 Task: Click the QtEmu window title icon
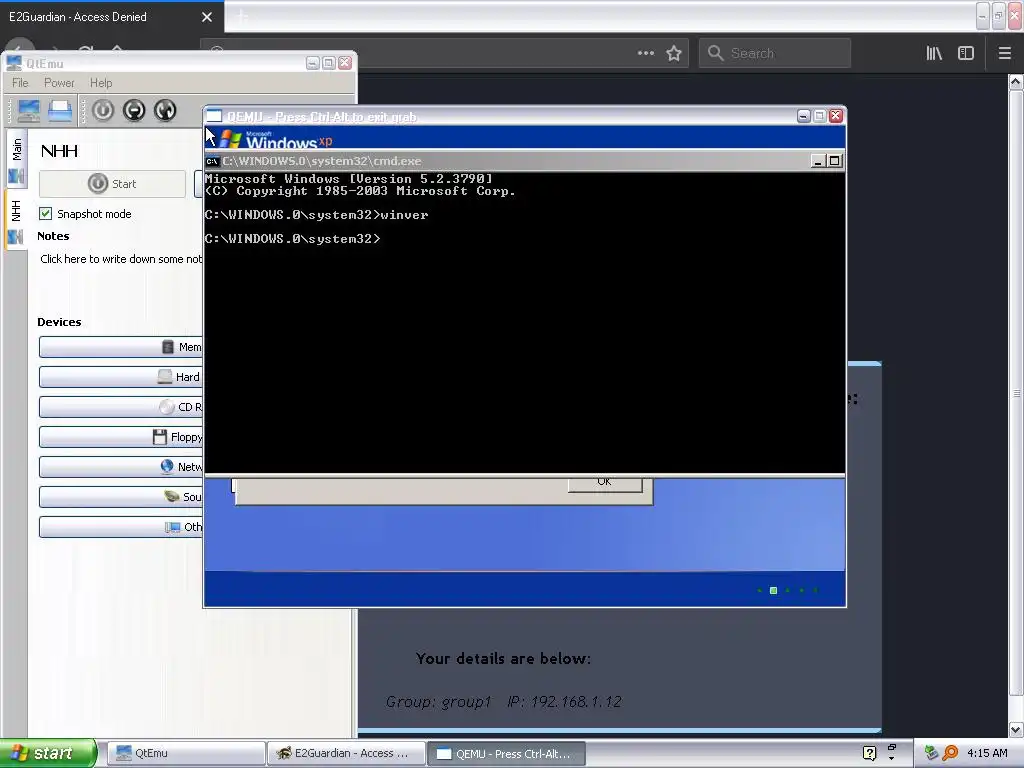point(14,63)
